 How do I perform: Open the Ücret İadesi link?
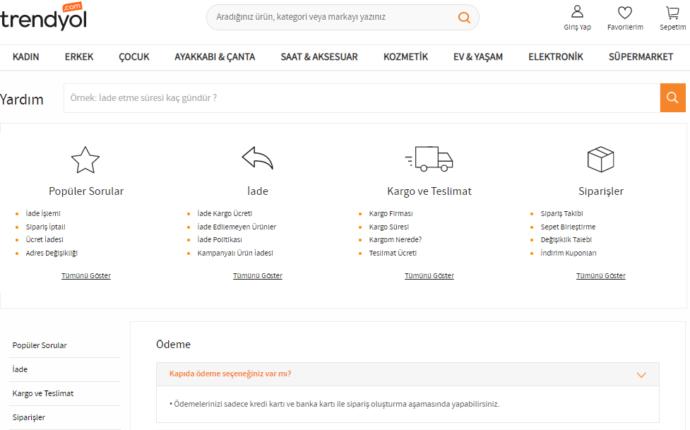coord(44,239)
